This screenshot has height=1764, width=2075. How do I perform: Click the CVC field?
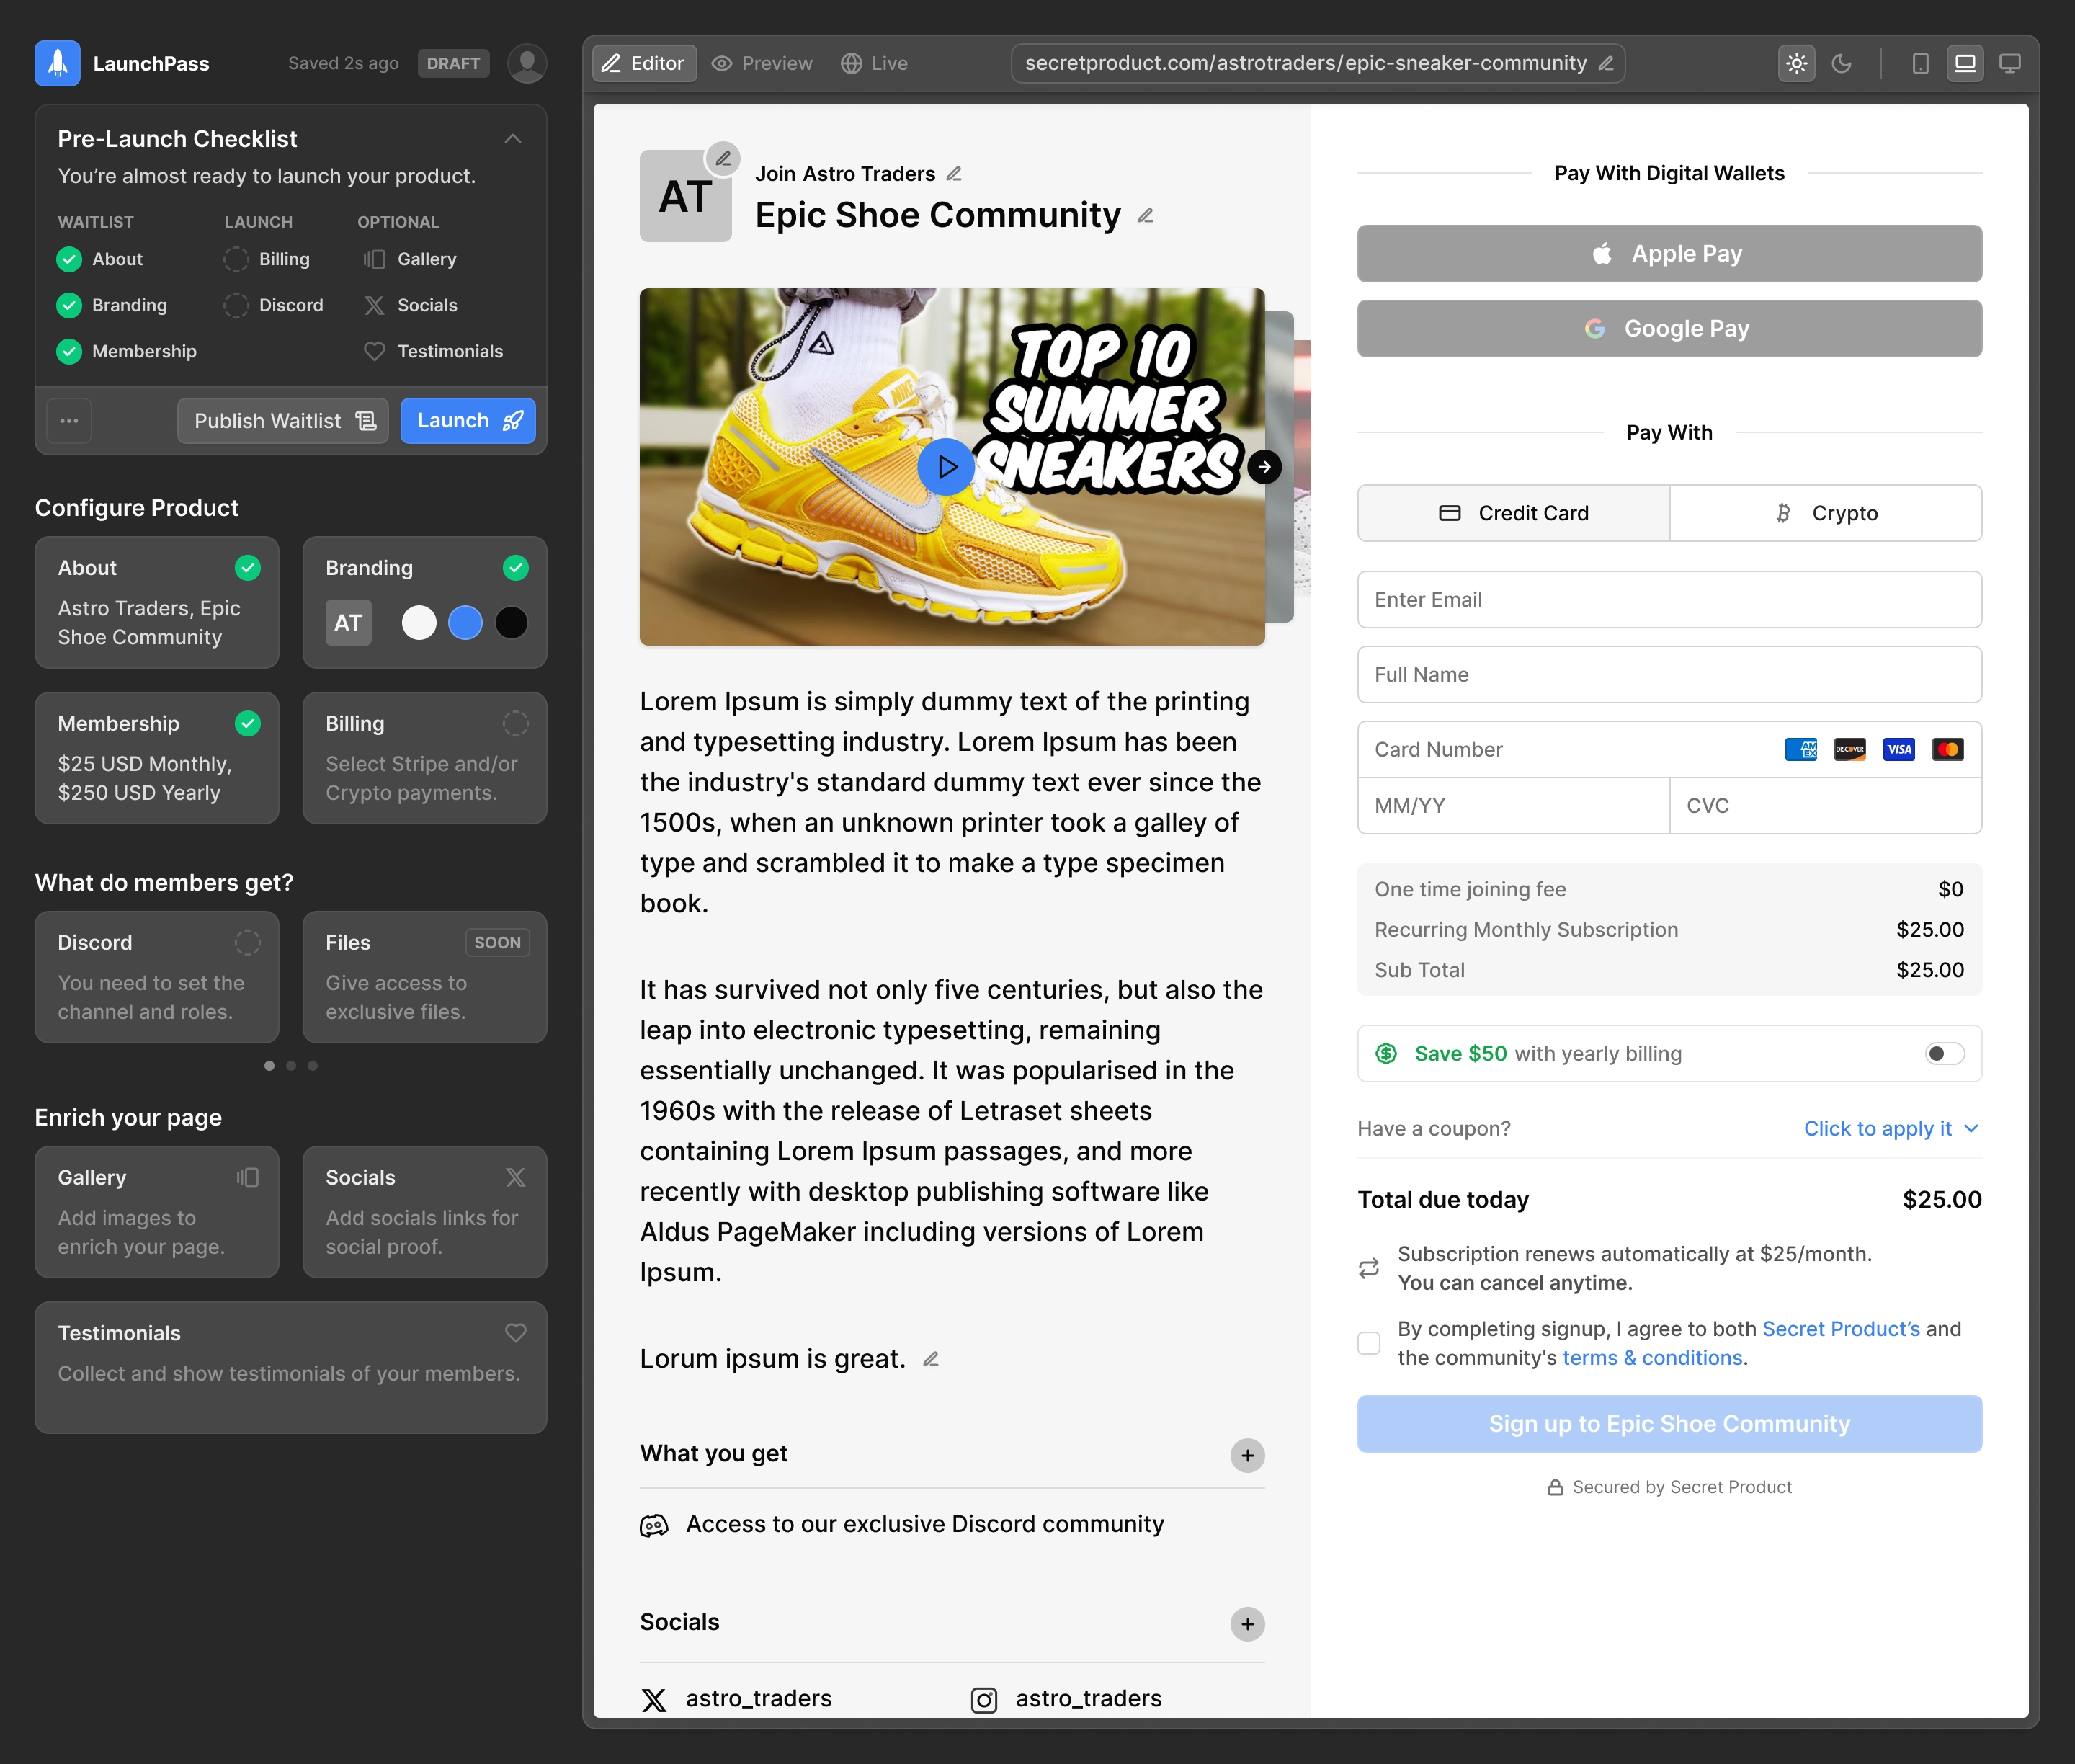coord(1826,806)
